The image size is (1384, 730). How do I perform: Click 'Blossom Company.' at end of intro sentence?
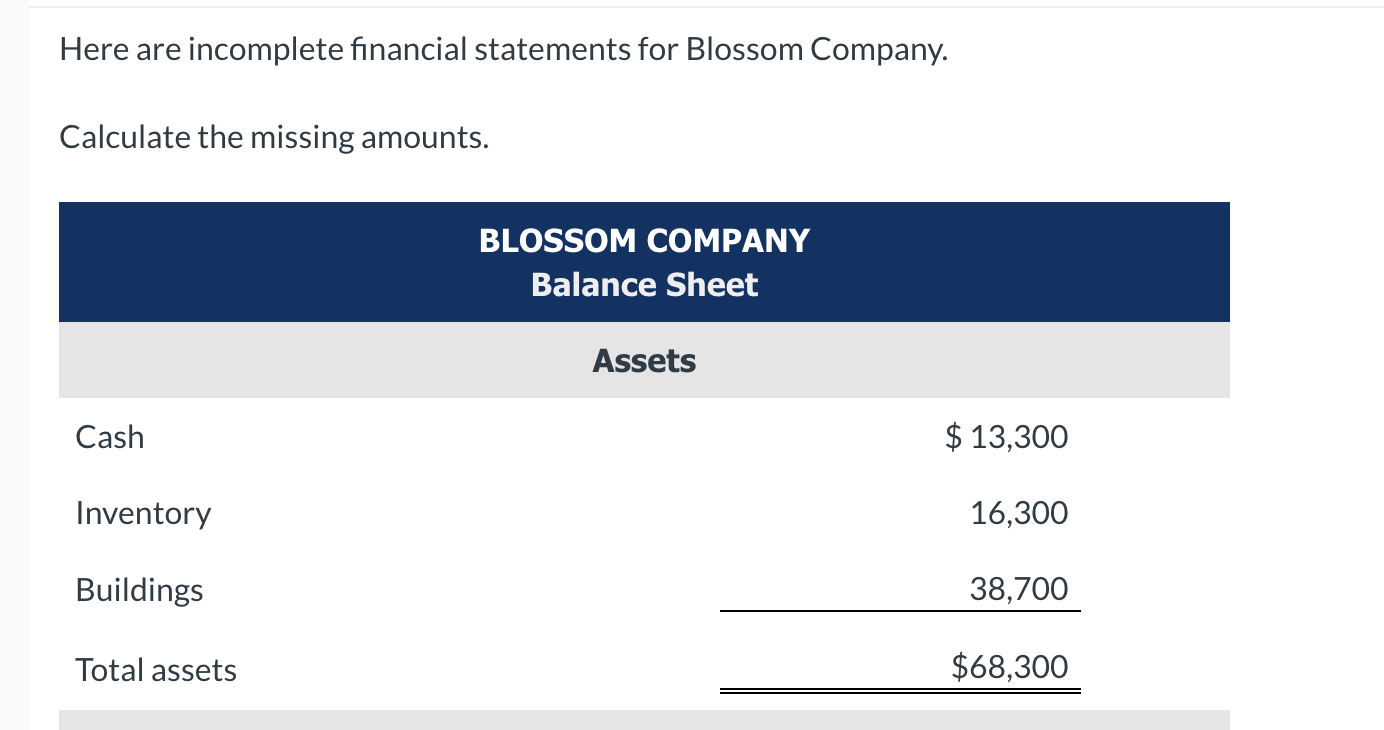tap(816, 50)
